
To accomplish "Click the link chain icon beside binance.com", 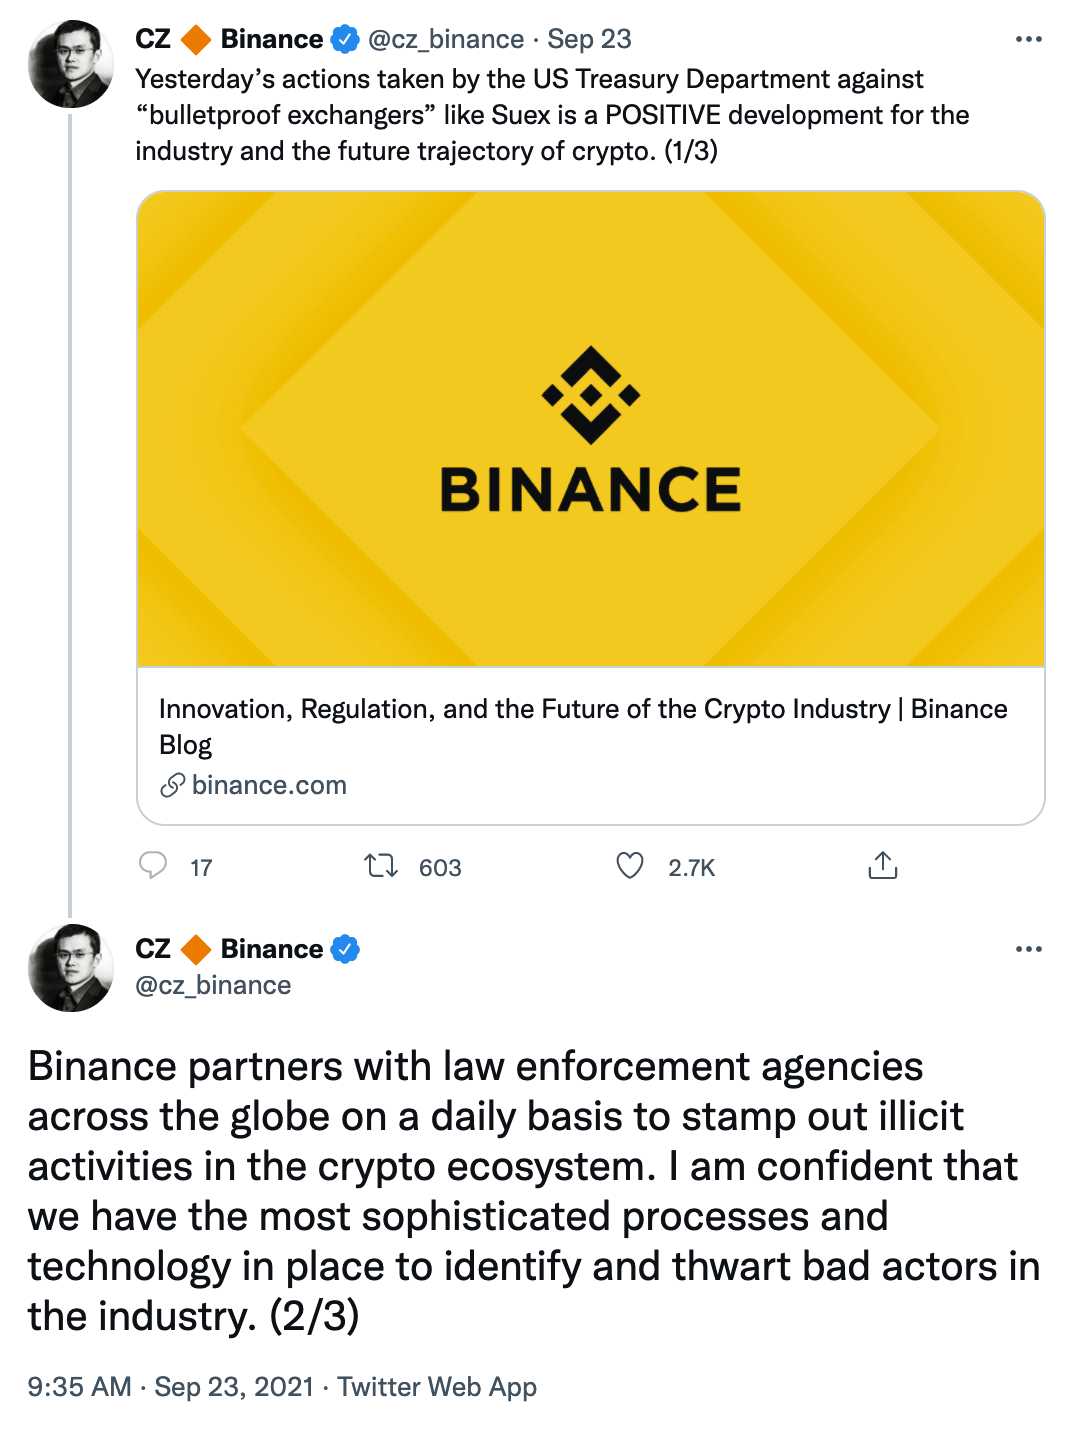I will (x=172, y=786).
